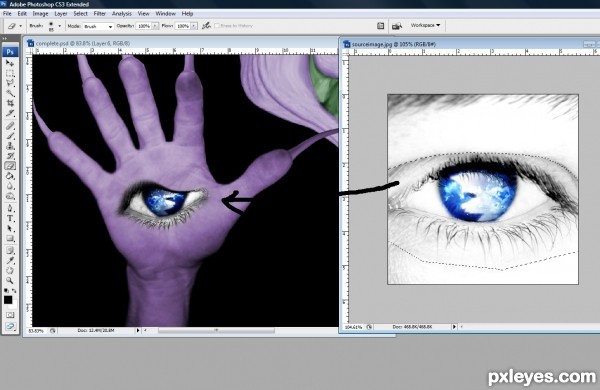Select the Dodge tool
600x390 pixels.
coord(10,196)
